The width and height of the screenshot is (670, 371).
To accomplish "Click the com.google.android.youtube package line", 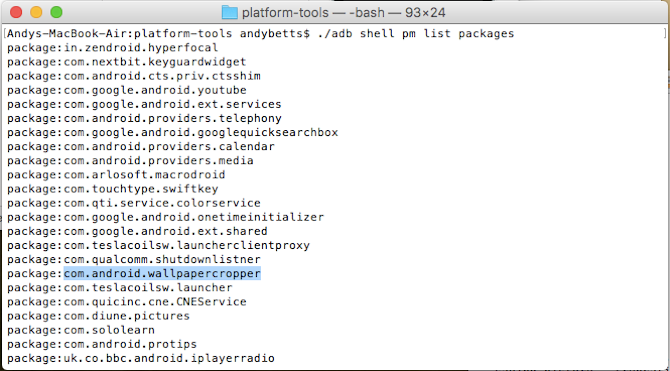I will (127, 90).
